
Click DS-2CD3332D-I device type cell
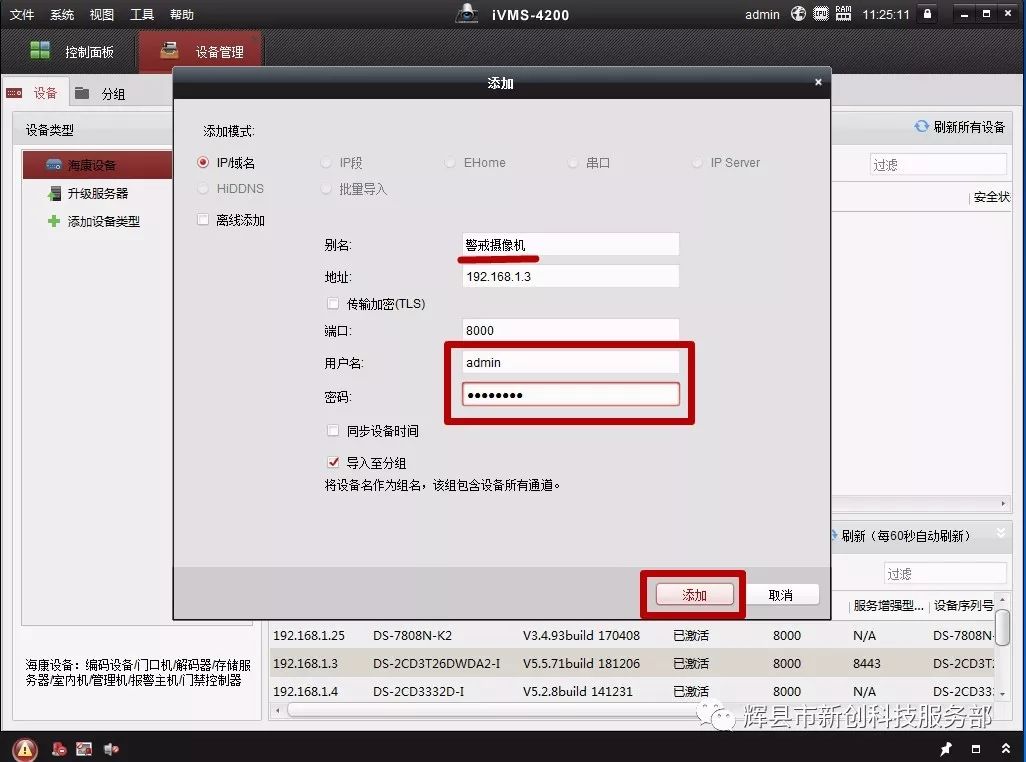(x=419, y=691)
